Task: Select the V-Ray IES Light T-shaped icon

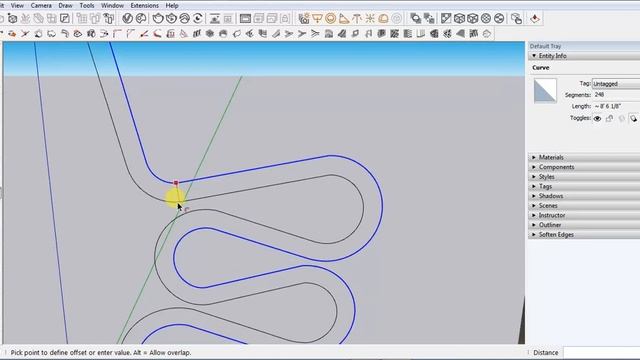Action: pos(357,18)
